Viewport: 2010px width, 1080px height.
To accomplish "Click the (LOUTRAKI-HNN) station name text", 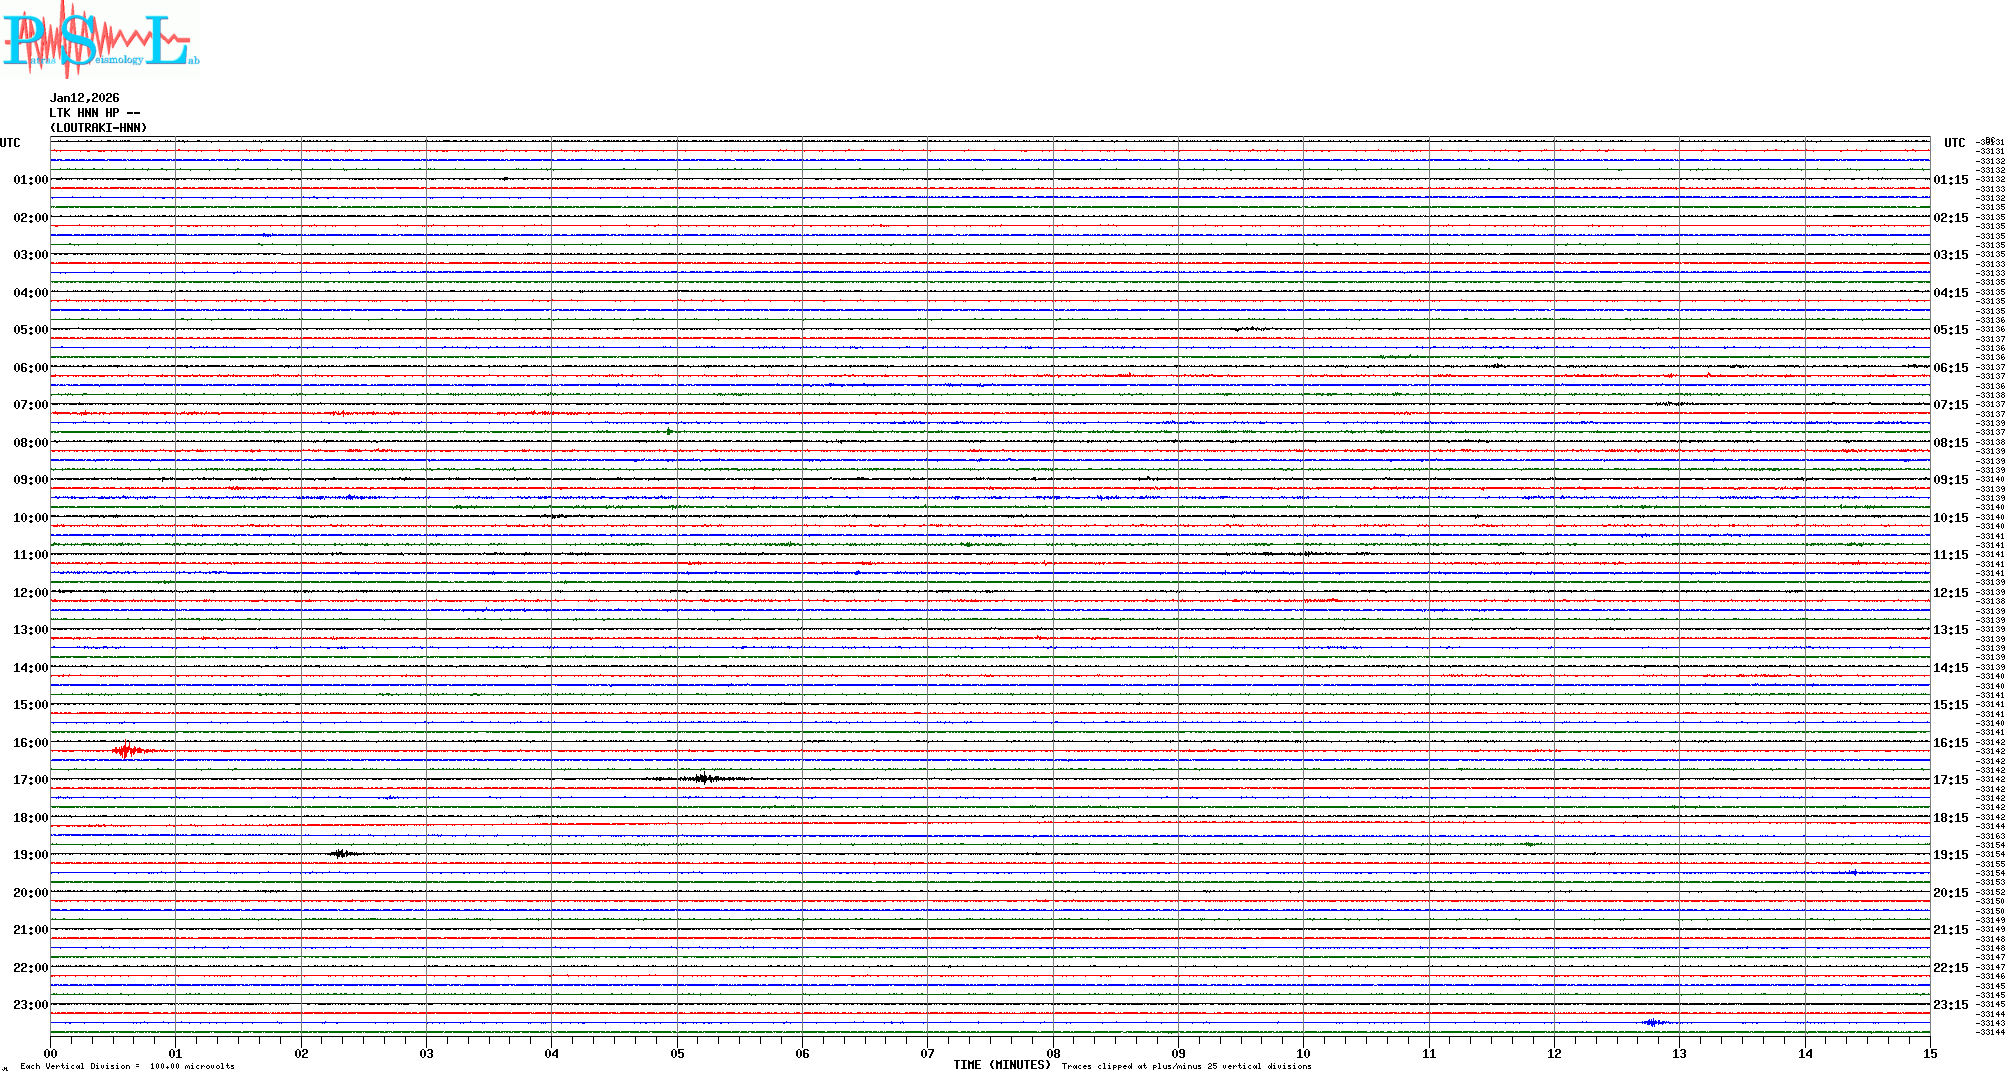I will tap(98, 128).
